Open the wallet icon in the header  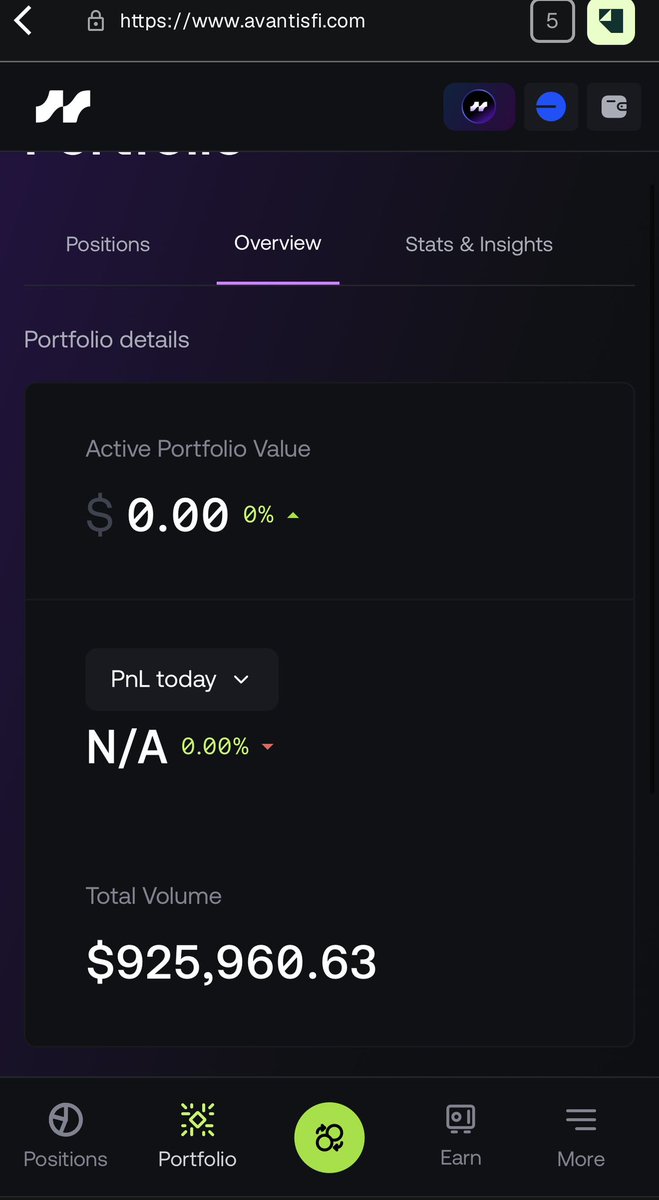click(x=614, y=107)
